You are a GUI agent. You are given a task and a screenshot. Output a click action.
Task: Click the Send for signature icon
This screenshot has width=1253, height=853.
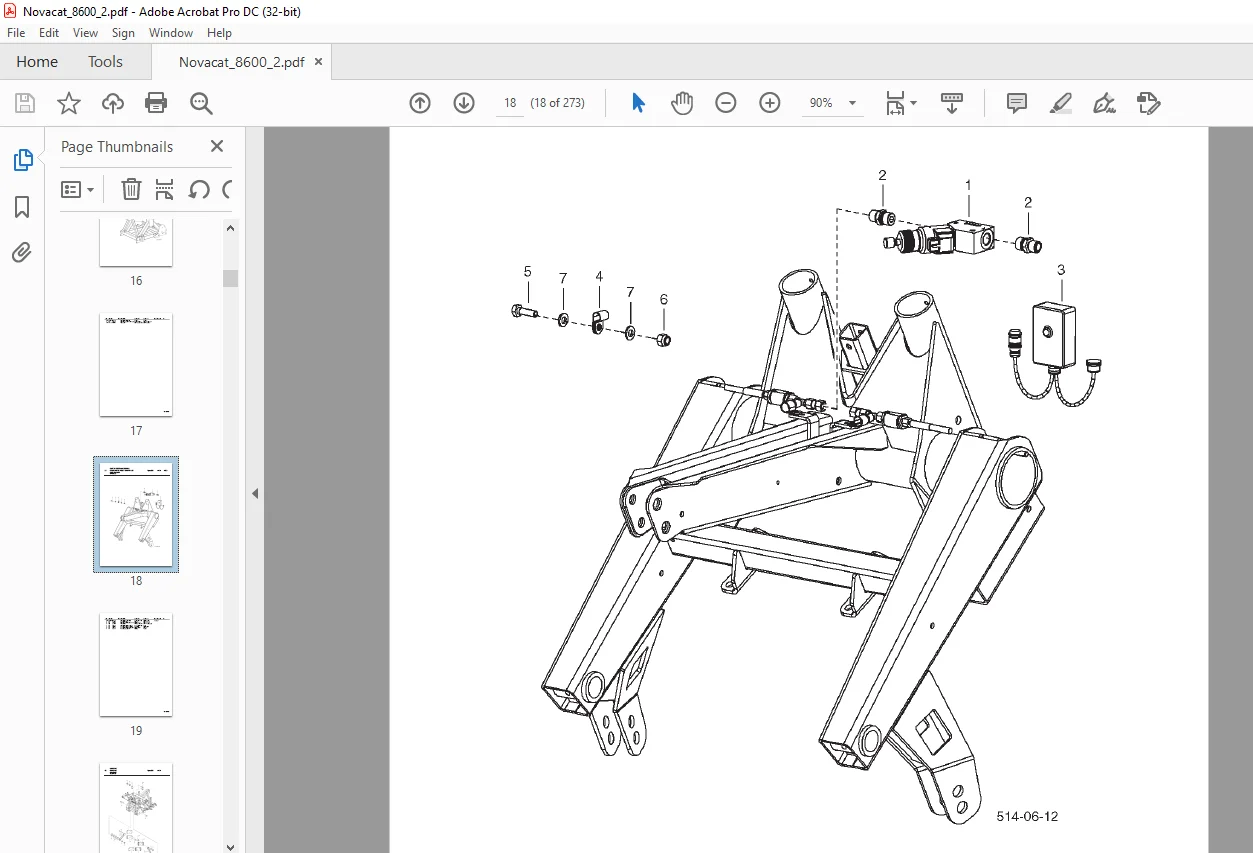click(1148, 103)
